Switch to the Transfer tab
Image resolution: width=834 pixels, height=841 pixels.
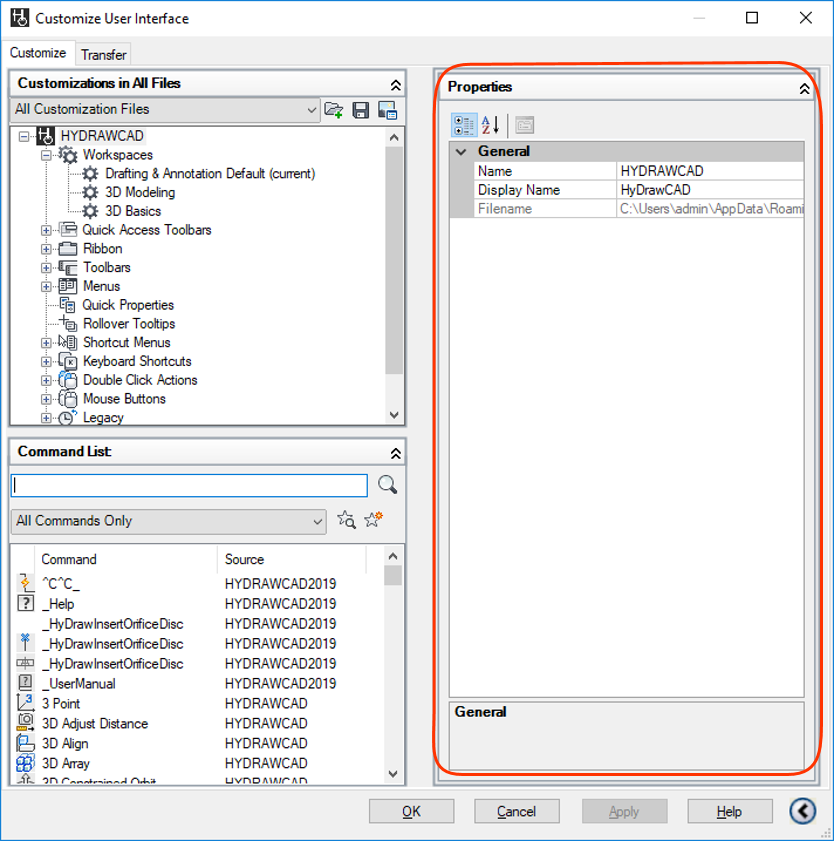pyautogui.click(x=104, y=55)
